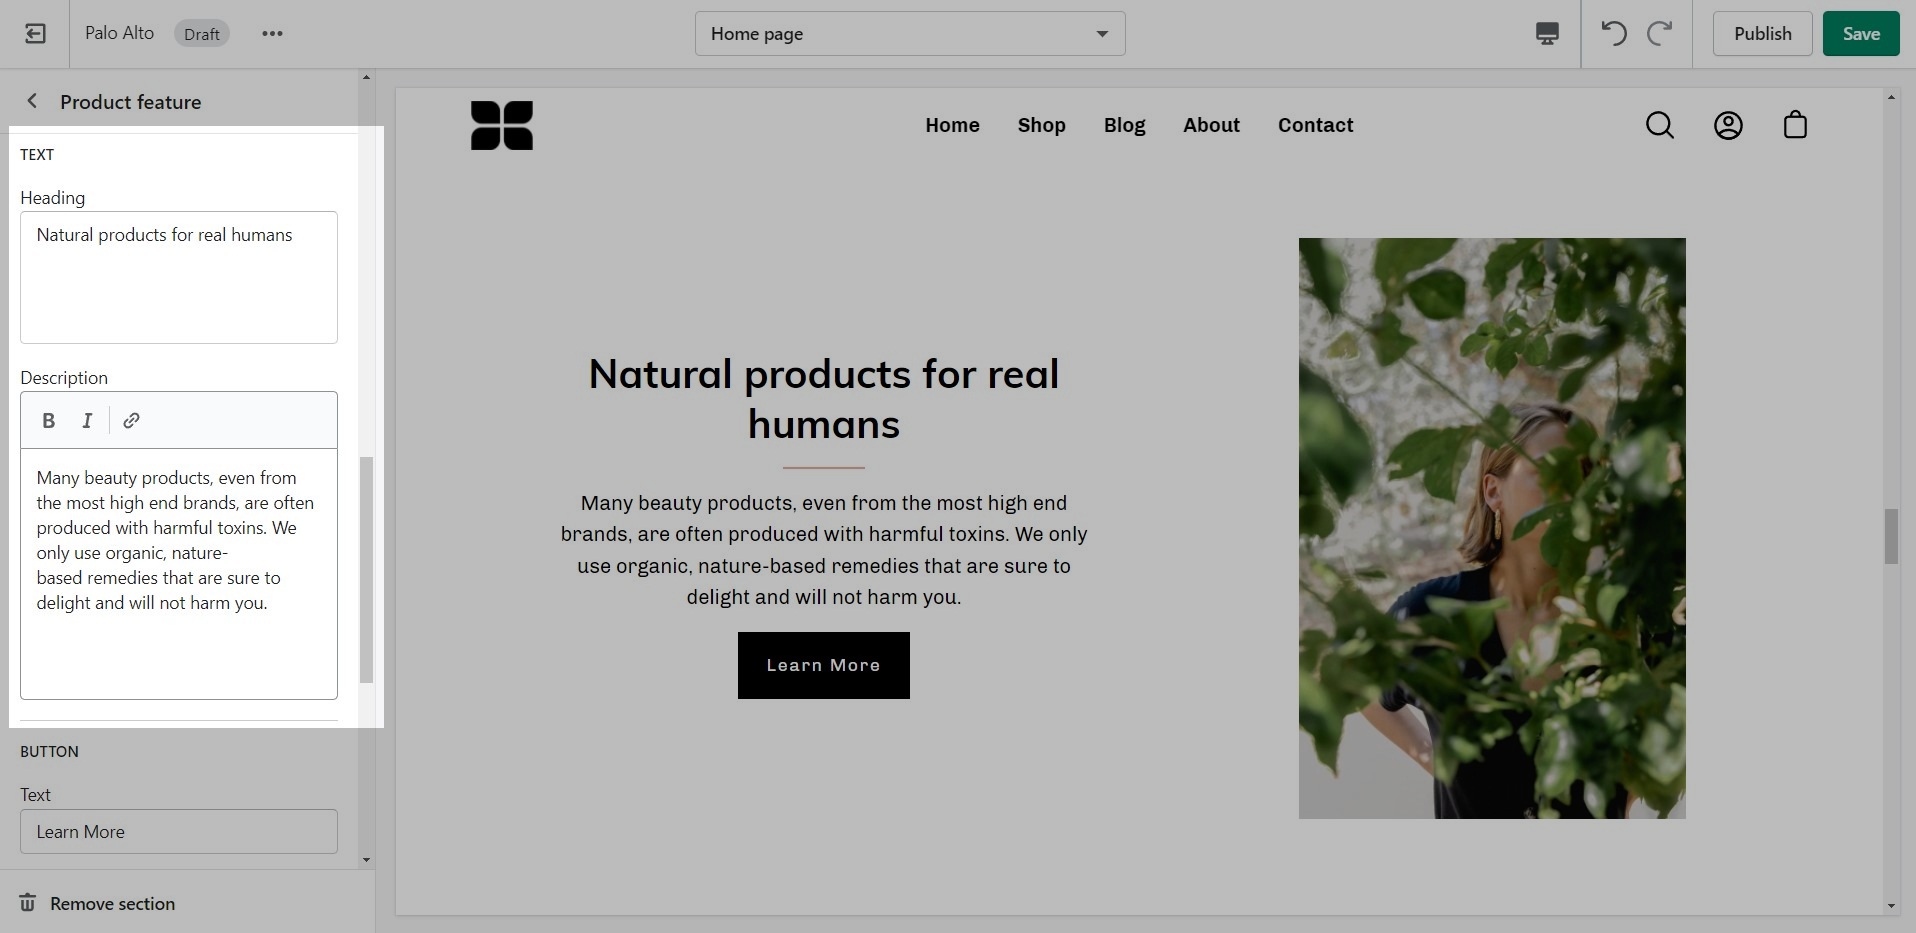Select the Shop menu item
The width and height of the screenshot is (1916, 933).
coord(1041,125)
